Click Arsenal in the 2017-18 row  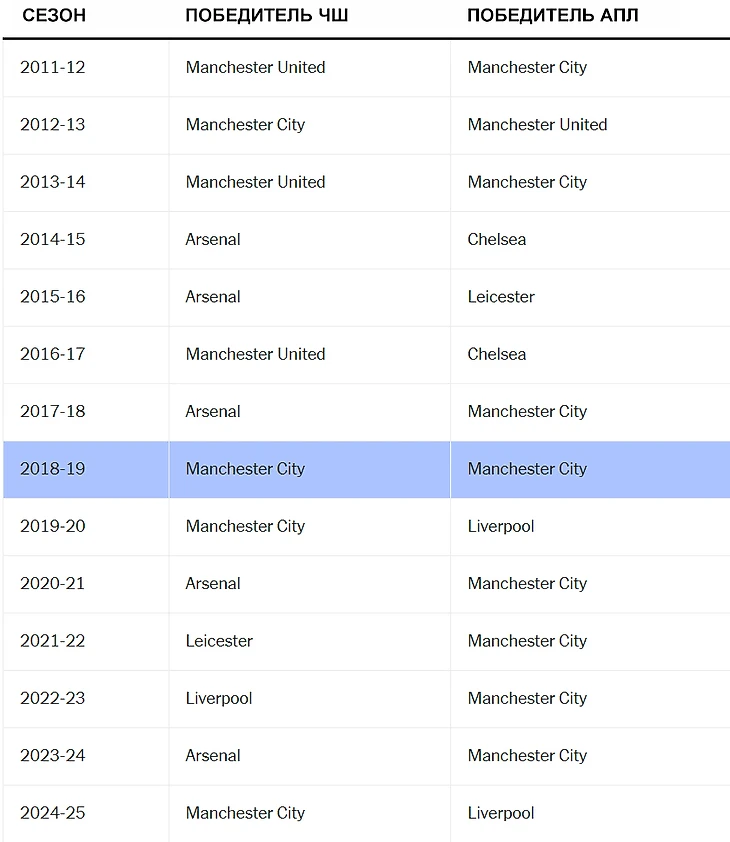(213, 411)
